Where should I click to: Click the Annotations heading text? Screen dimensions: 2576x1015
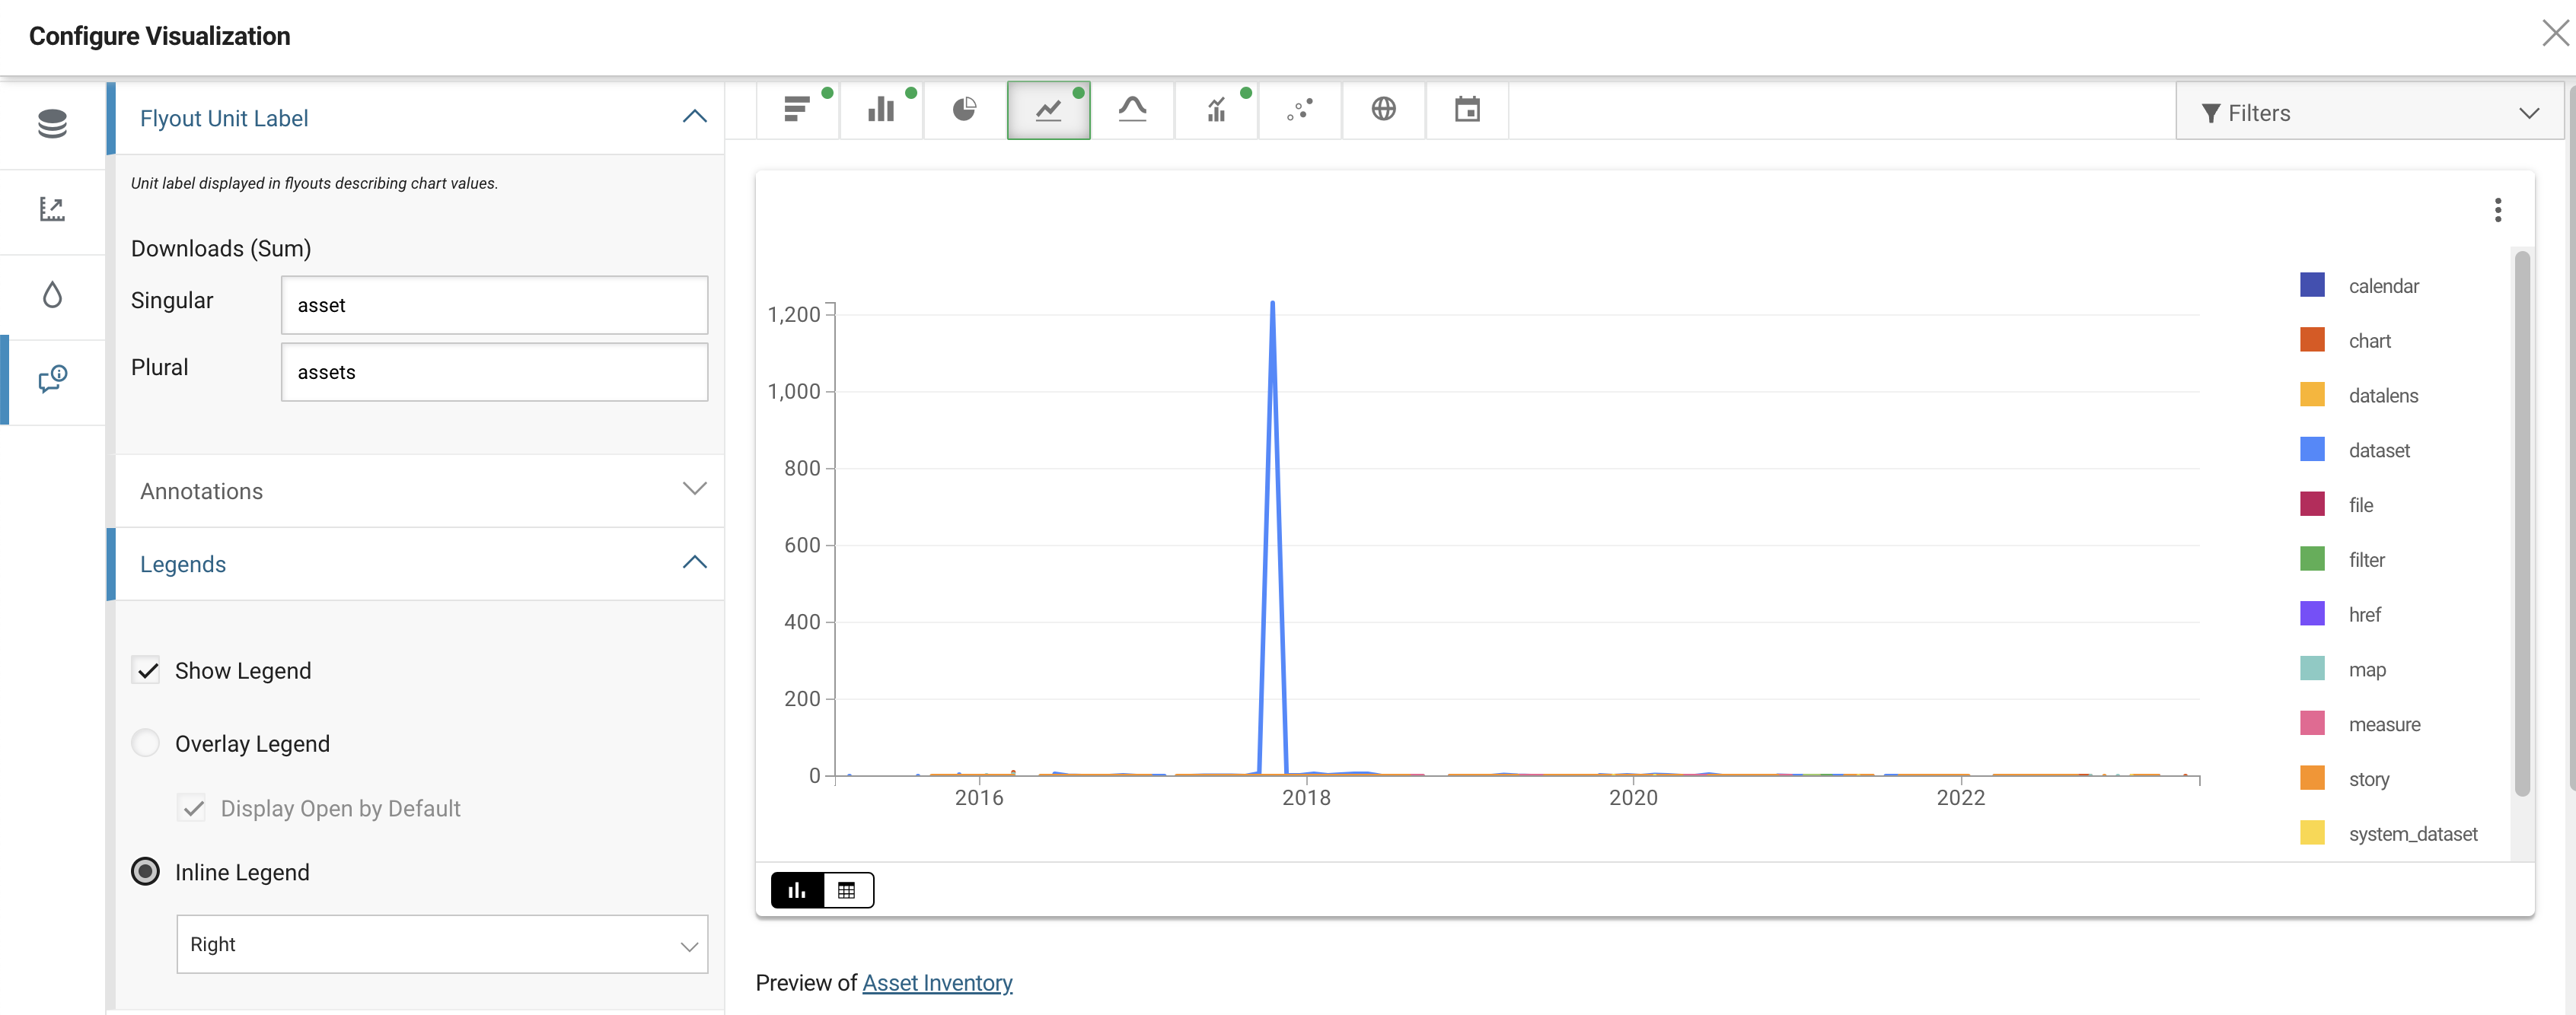[201, 491]
